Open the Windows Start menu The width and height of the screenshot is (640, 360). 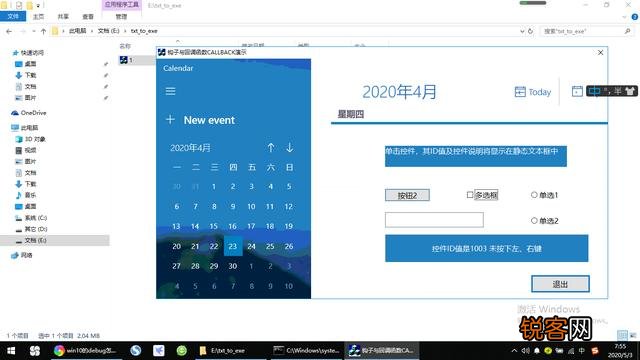pyautogui.click(x=11, y=351)
